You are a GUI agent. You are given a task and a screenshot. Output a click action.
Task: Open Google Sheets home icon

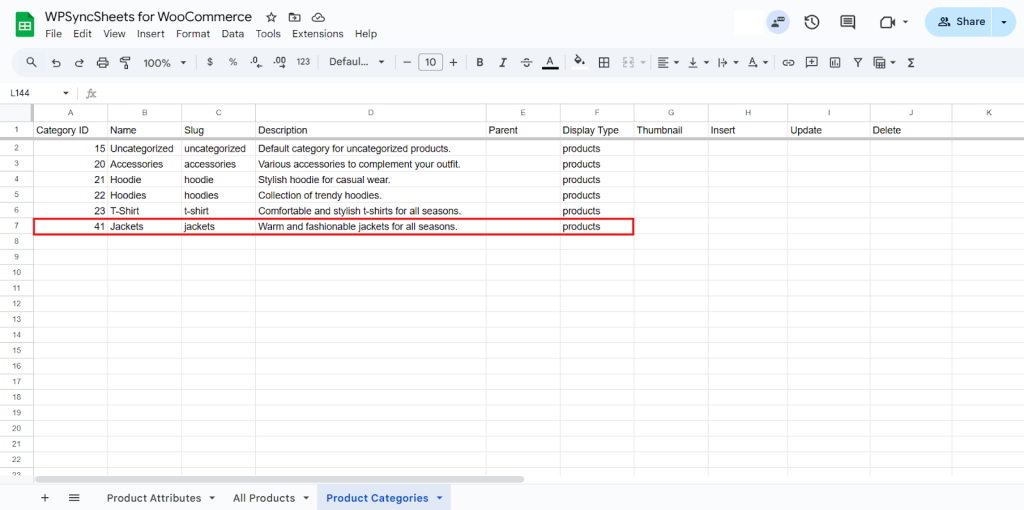coord(25,25)
